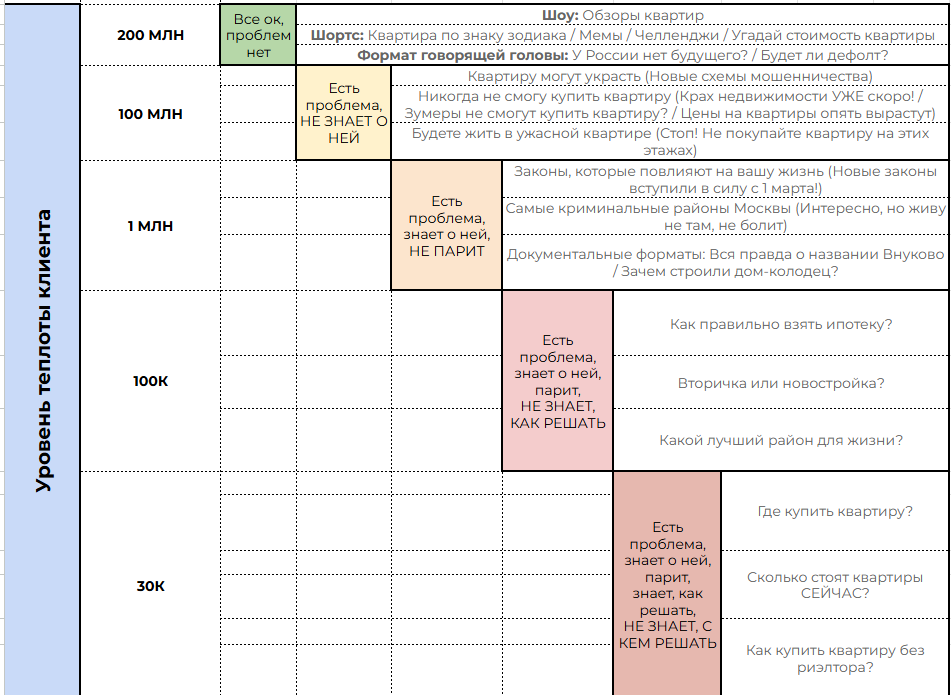Select the '200 МЛН' cell
951x695 pixels.
150,35
